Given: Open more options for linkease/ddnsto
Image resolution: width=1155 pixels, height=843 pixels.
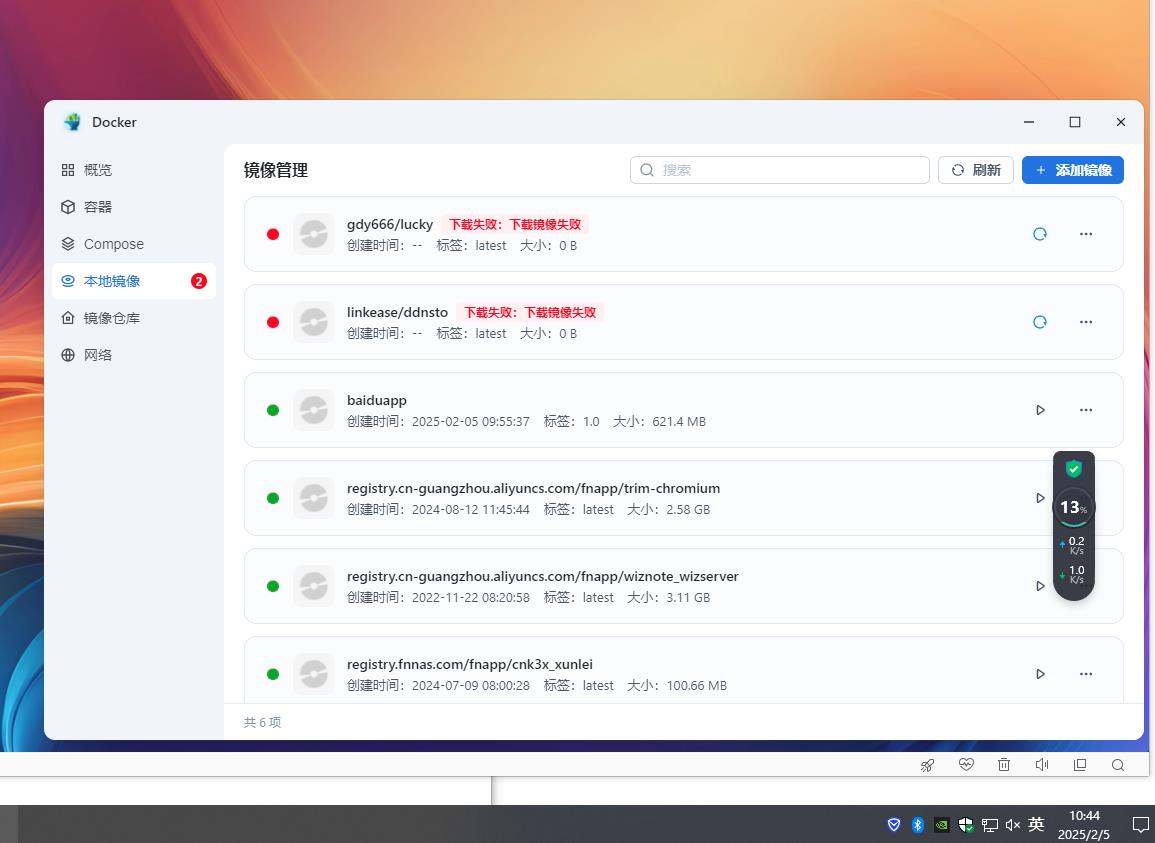Looking at the screenshot, I should (1085, 322).
